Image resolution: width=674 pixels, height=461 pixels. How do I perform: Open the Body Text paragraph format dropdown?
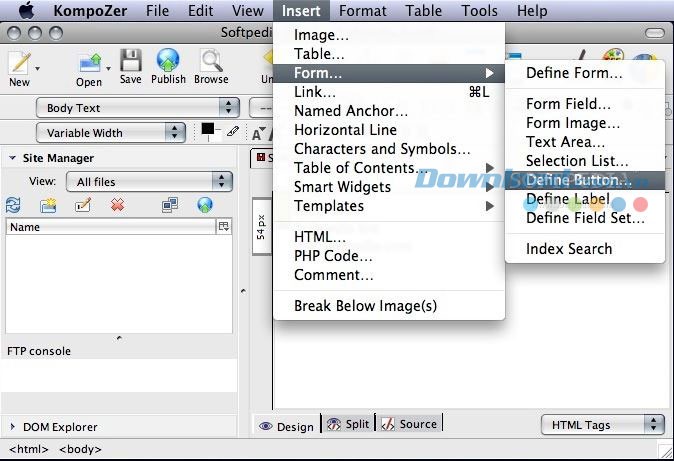coord(138,108)
